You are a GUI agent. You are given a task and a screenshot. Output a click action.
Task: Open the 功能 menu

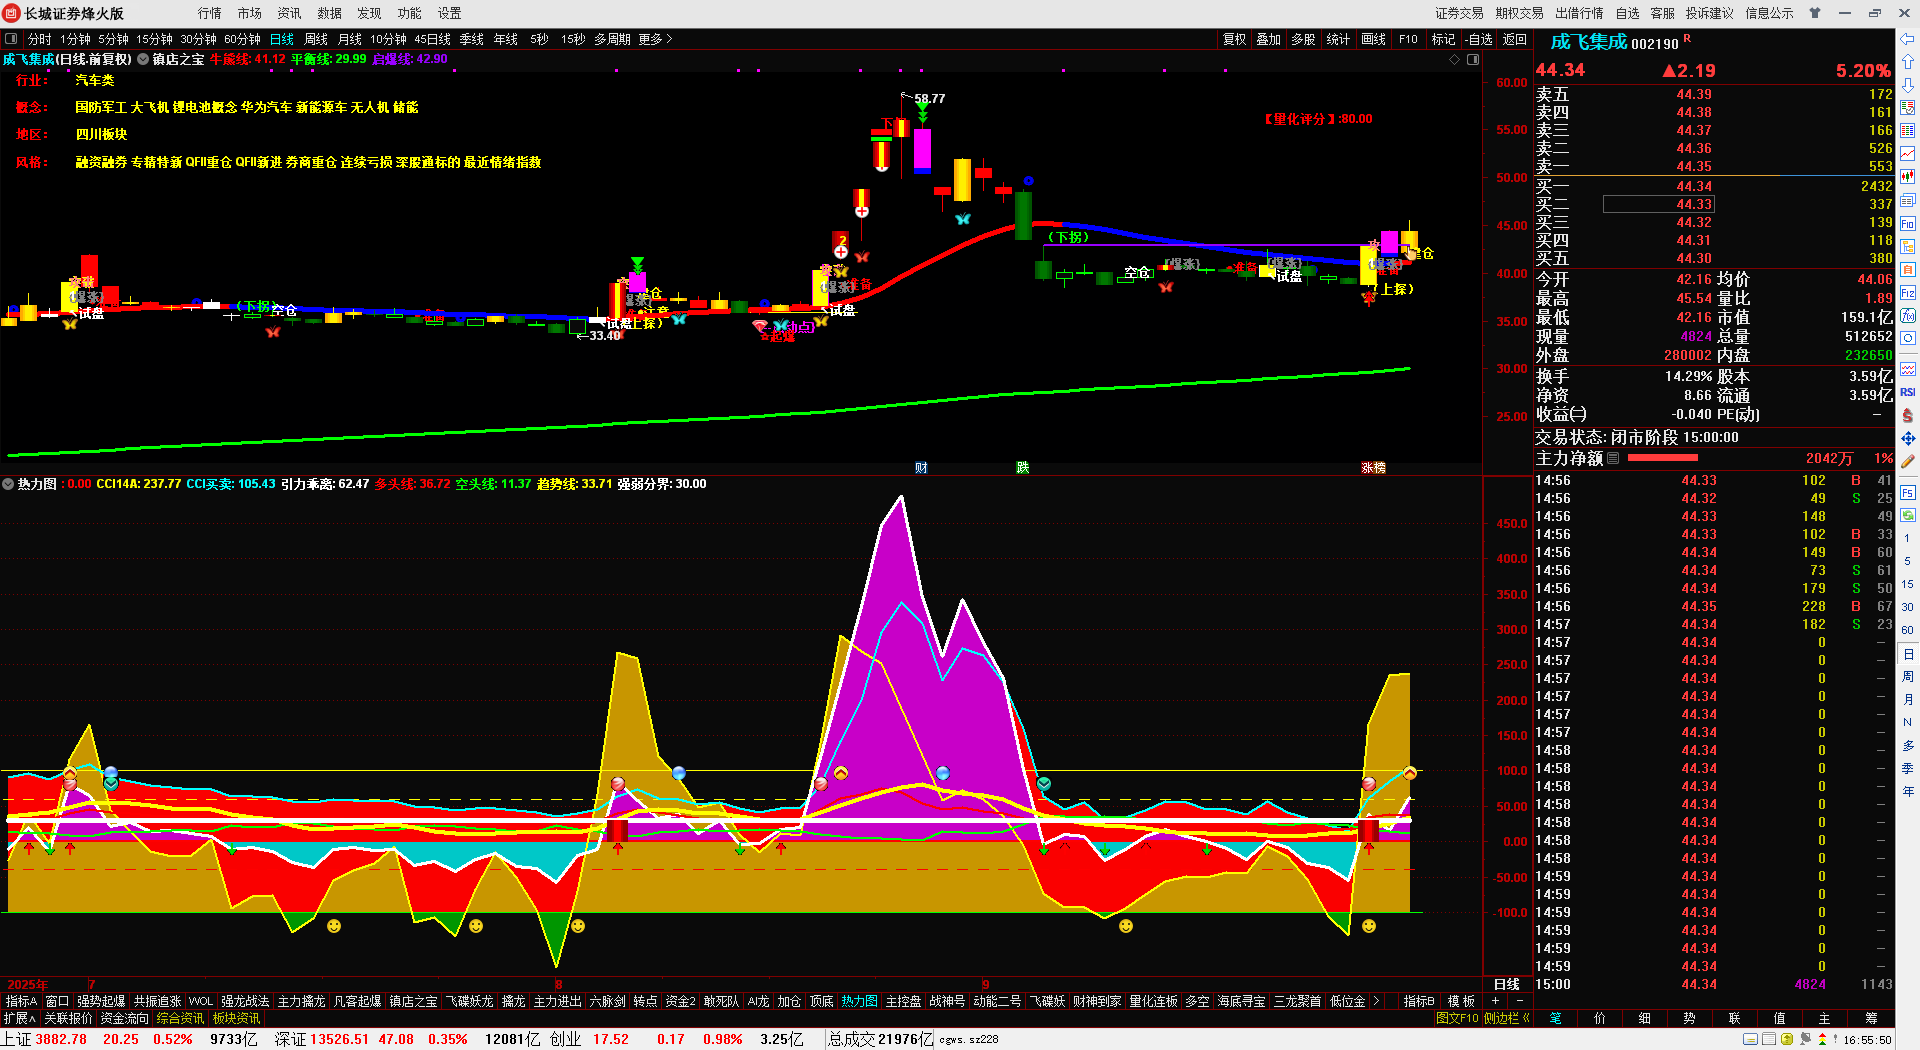tap(410, 13)
